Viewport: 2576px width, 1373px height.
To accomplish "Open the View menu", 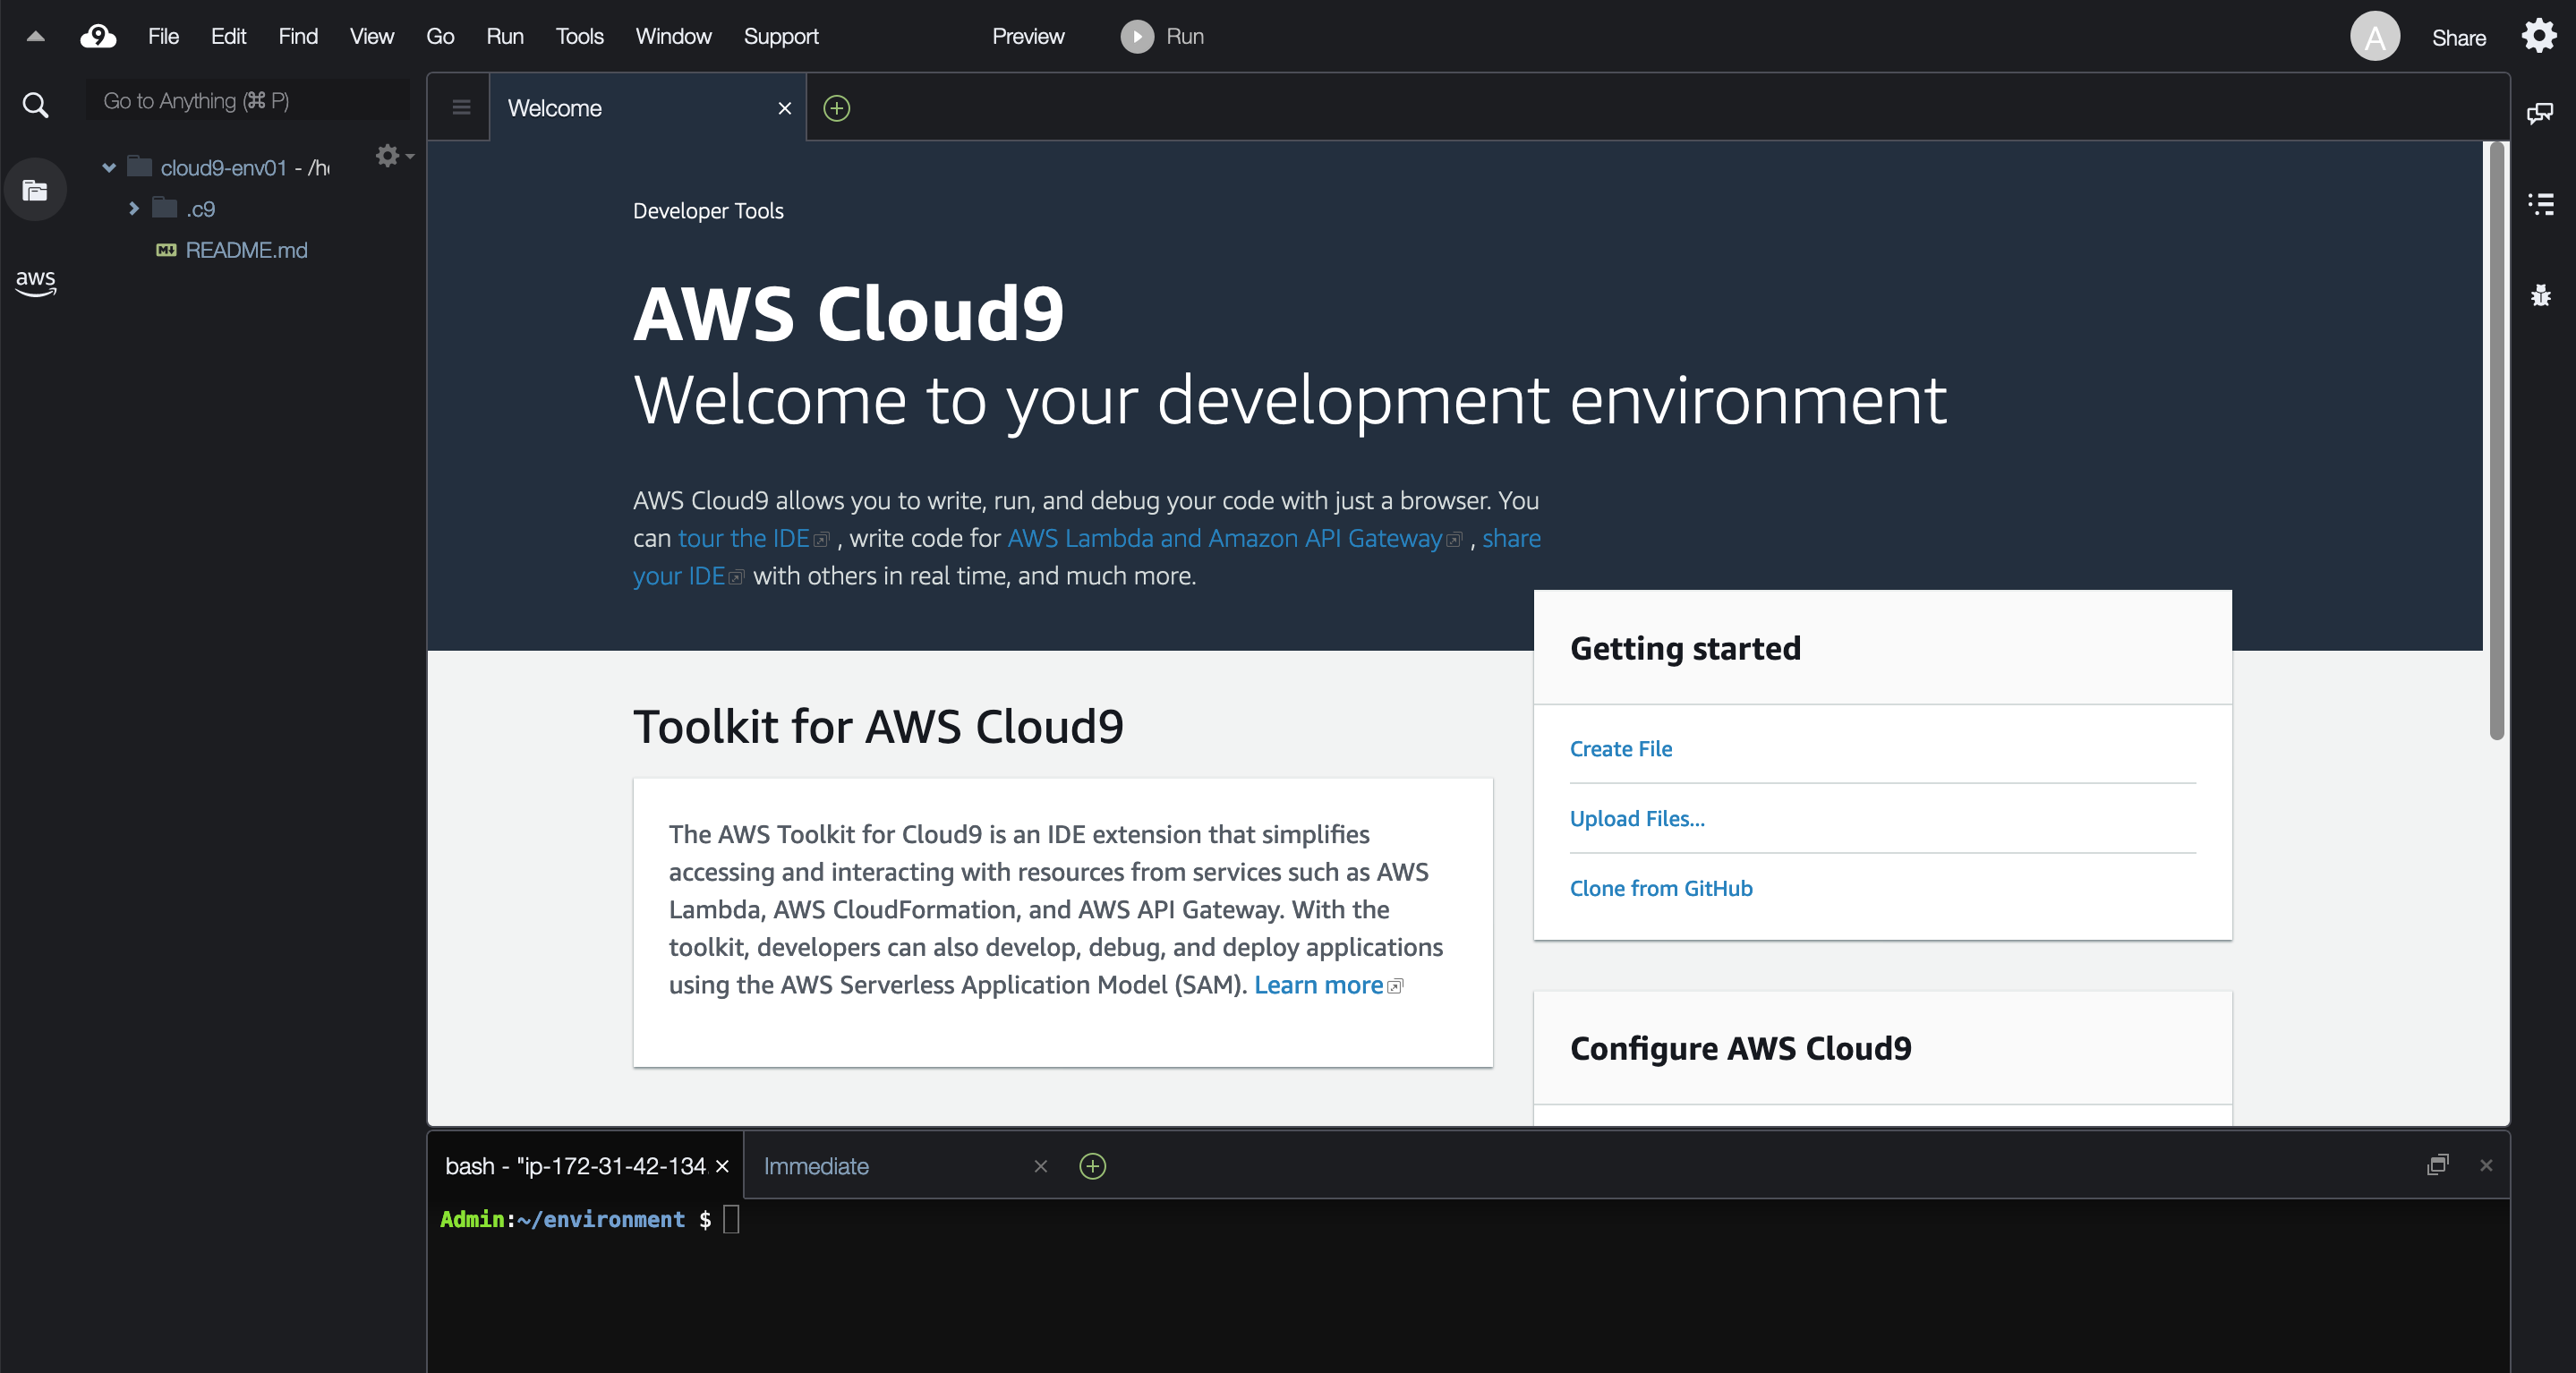I will click(372, 37).
